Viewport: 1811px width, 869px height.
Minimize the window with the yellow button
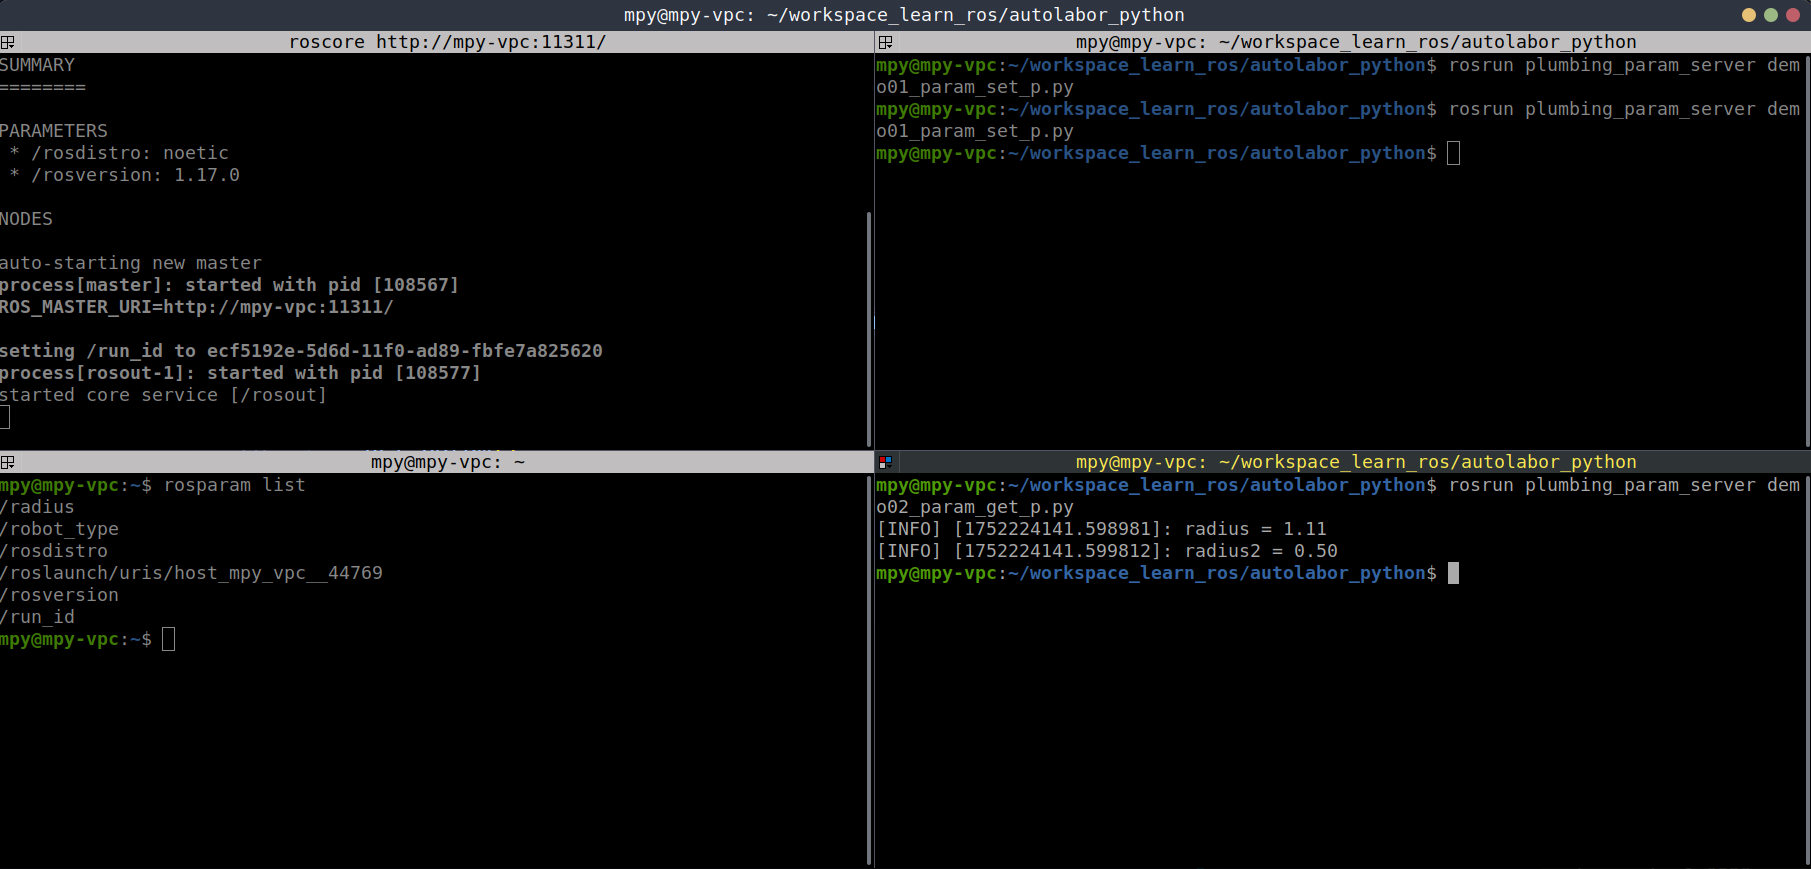coord(1749,15)
